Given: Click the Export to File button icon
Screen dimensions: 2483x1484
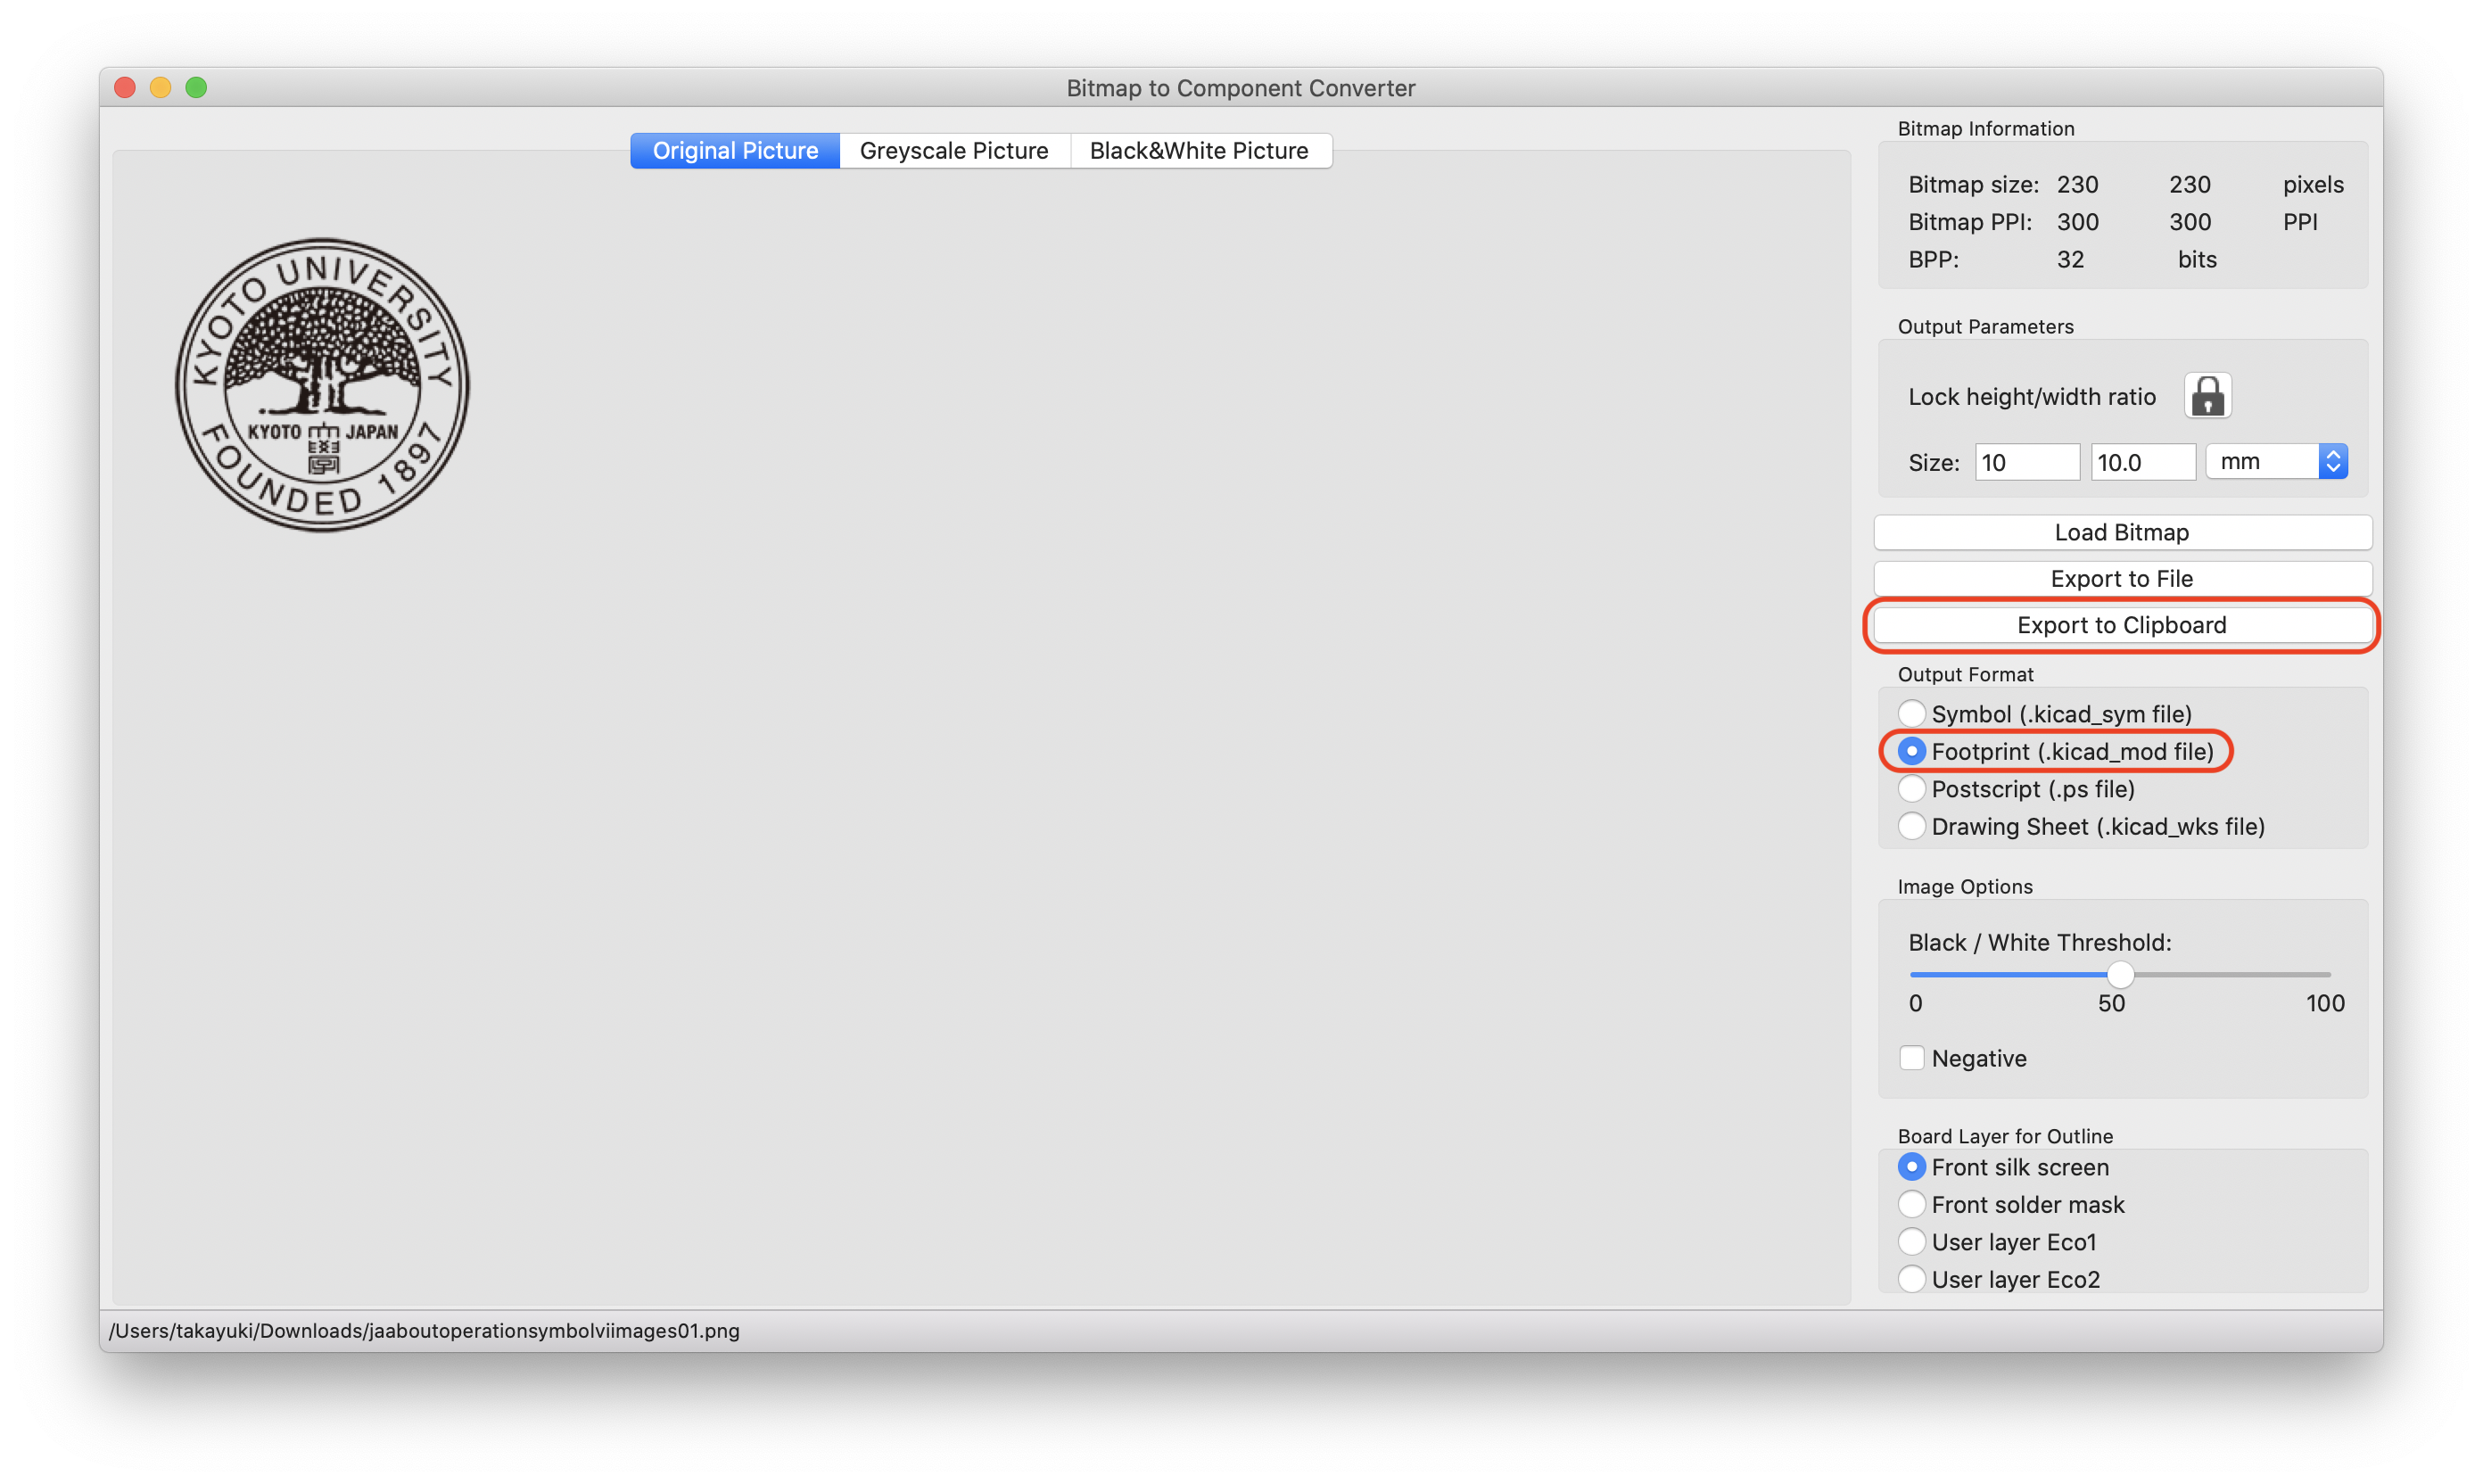Looking at the screenshot, I should 2119,578.
